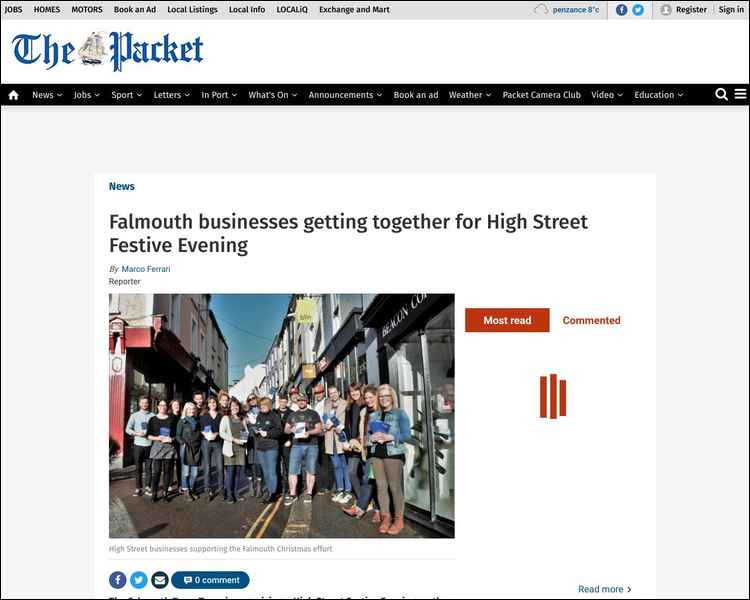Share the article by email icon
This screenshot has height=600, width=750.
point(160,580)
